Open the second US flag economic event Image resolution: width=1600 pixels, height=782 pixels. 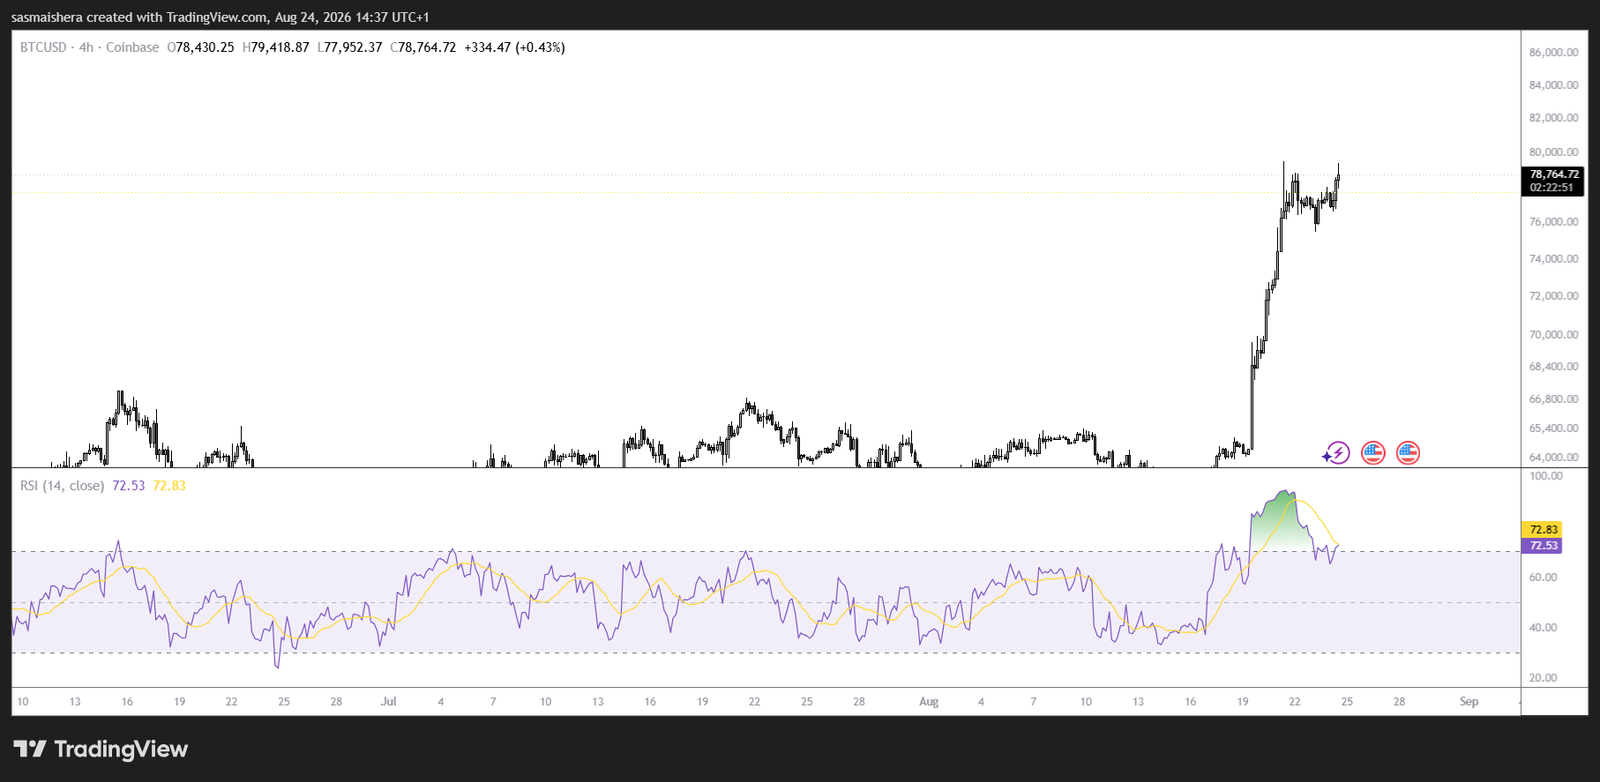click(1408, 453)
